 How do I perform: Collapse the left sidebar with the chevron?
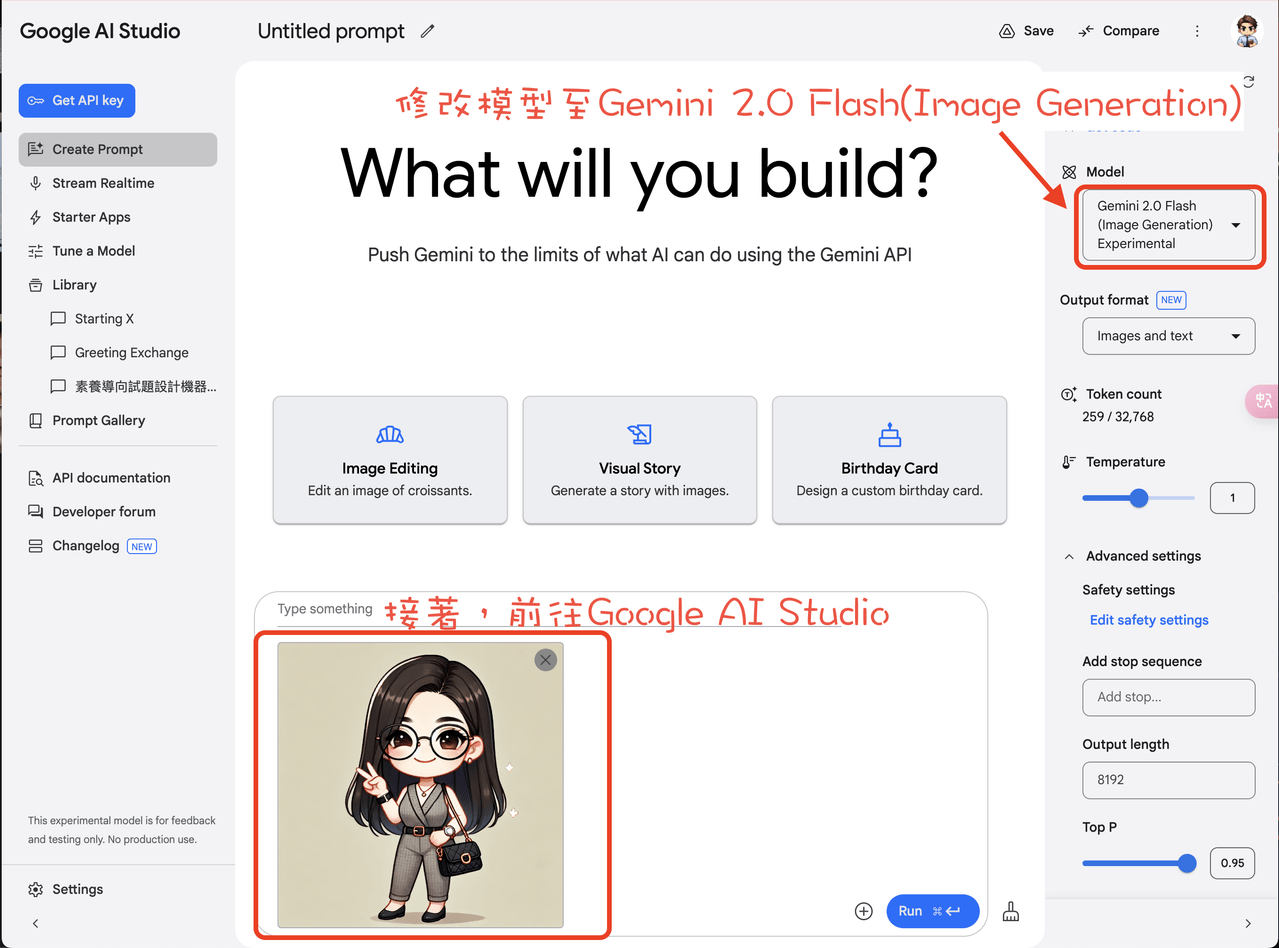point(36,924)
